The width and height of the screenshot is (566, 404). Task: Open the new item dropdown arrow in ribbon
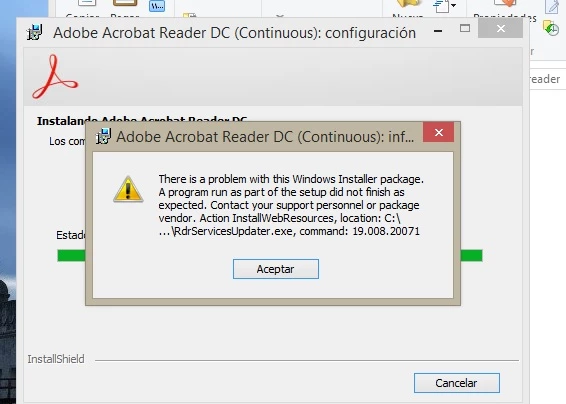click(x=453, y=5)
